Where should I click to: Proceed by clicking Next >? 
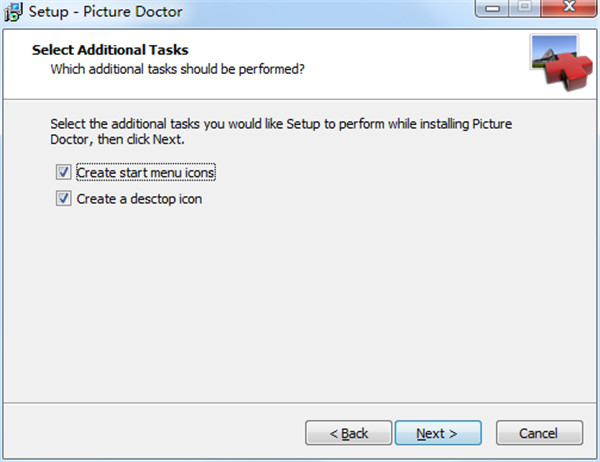click(x=438, y=433)
